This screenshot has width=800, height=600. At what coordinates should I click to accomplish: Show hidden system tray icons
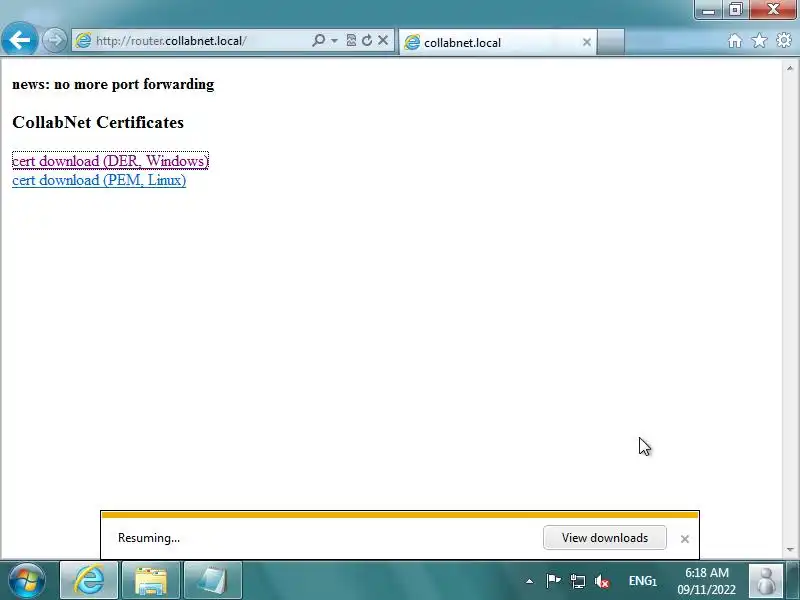[x=530, y=581]
